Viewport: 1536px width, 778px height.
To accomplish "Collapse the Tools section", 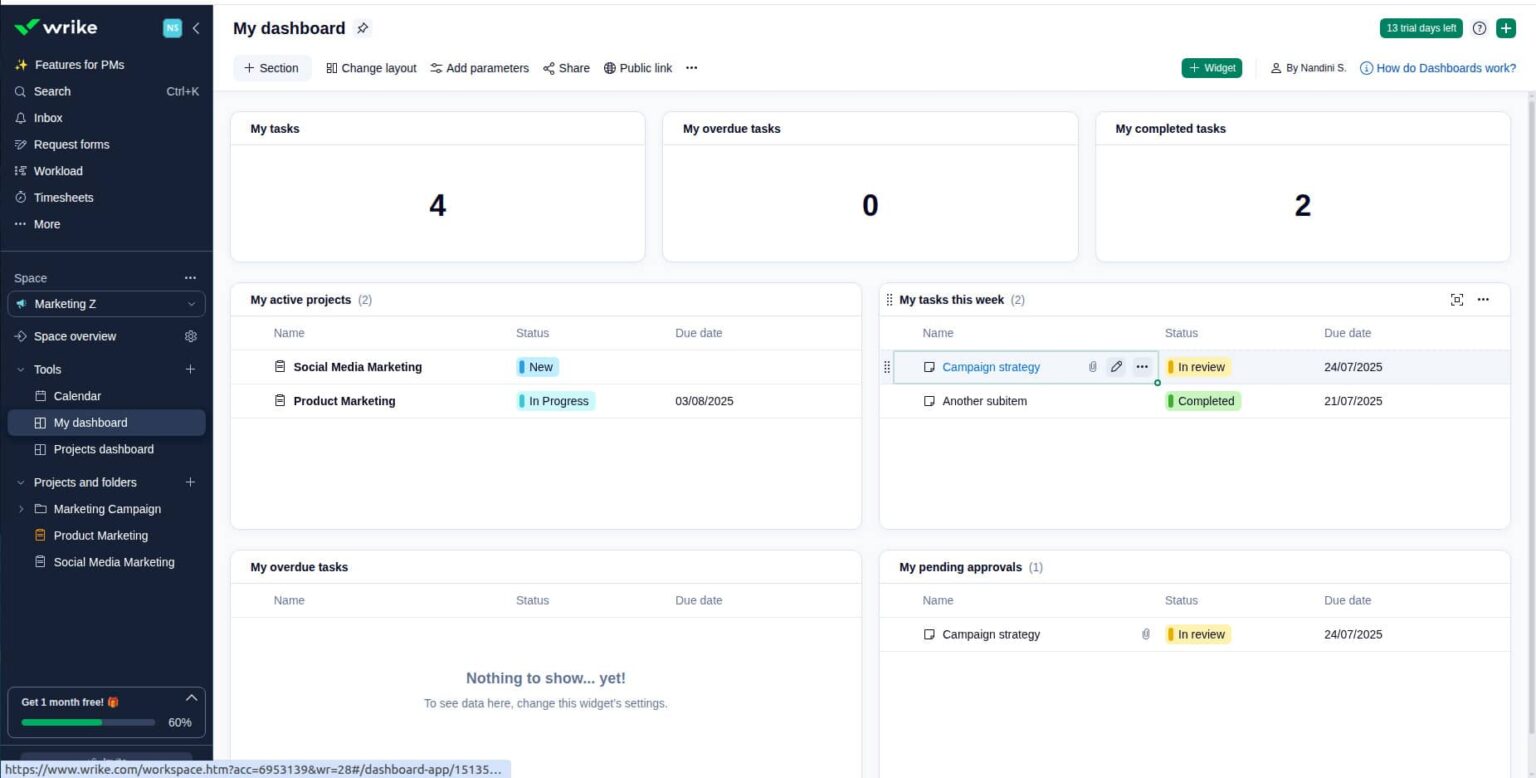I will (x=20, y=369).
